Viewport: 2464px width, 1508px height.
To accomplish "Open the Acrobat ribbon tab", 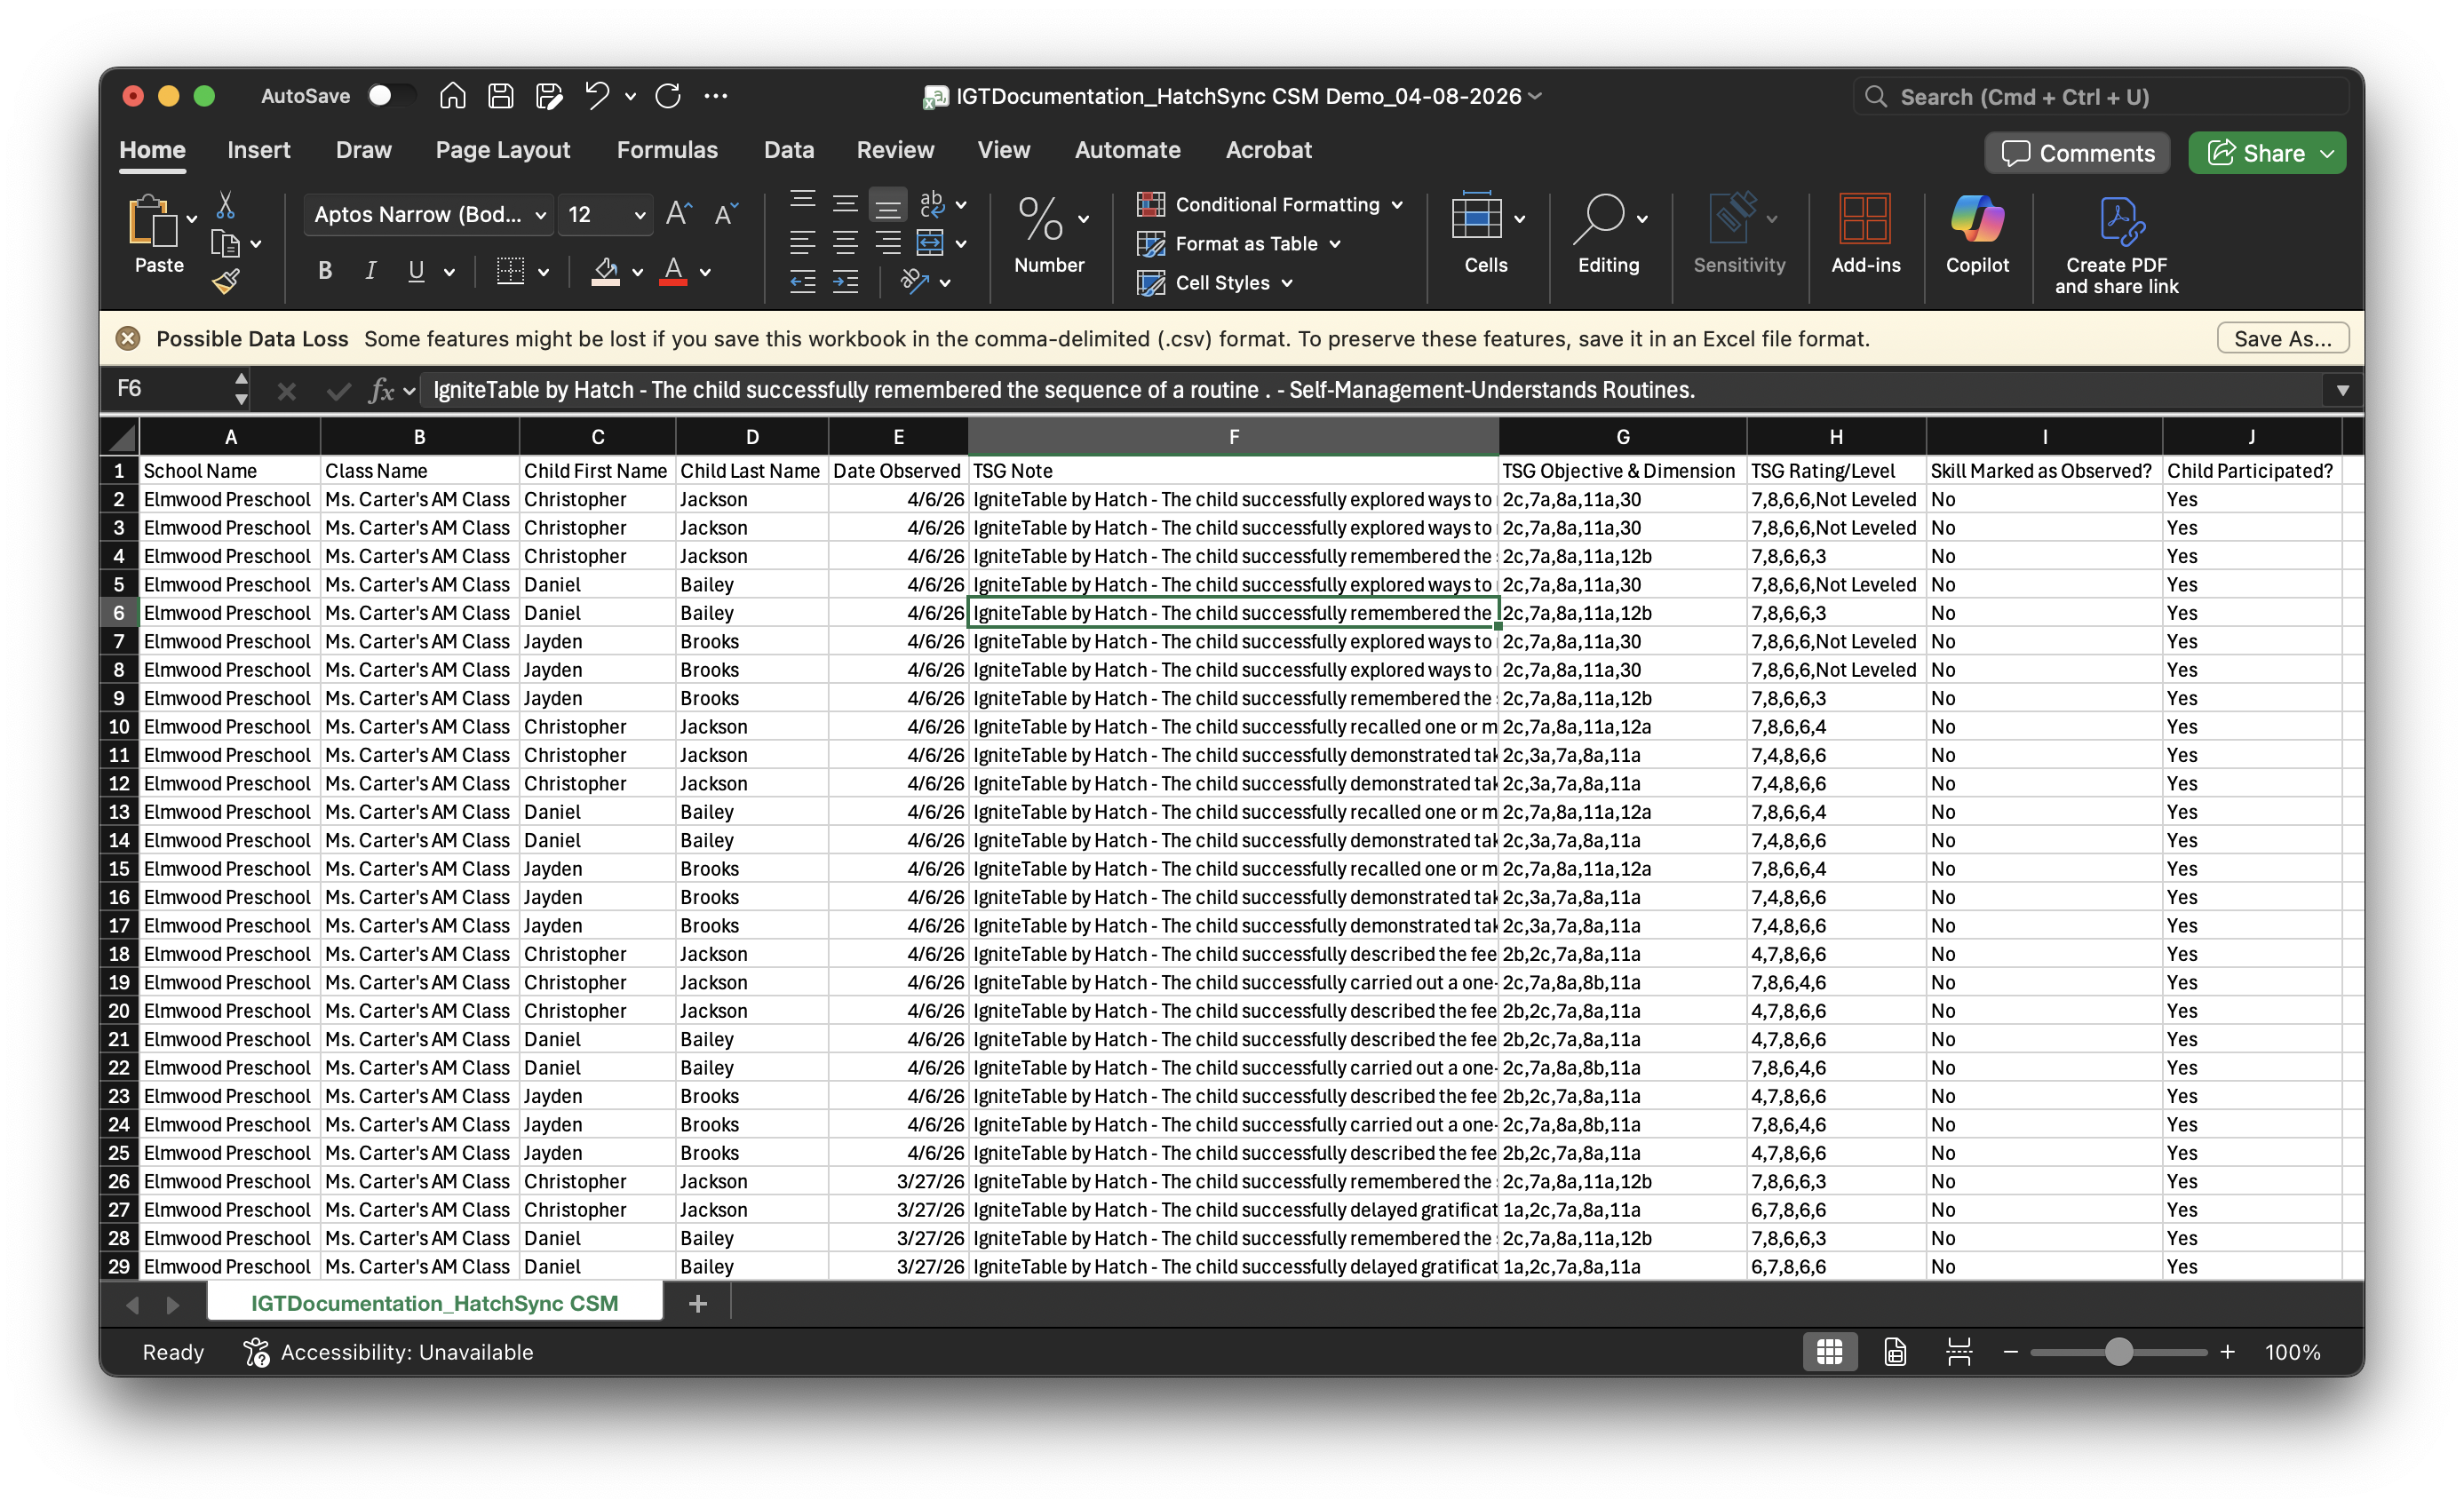I will coord(1268,150).
